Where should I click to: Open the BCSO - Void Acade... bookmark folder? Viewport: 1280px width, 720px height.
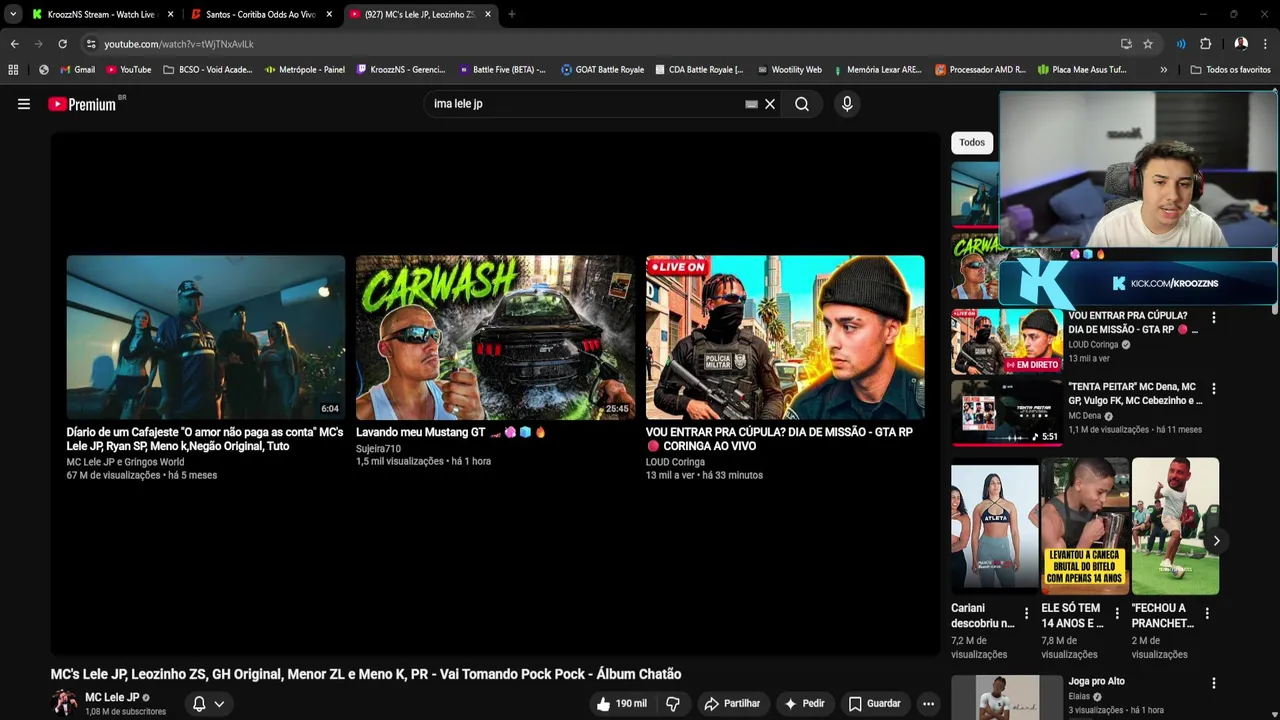(208, 70)
